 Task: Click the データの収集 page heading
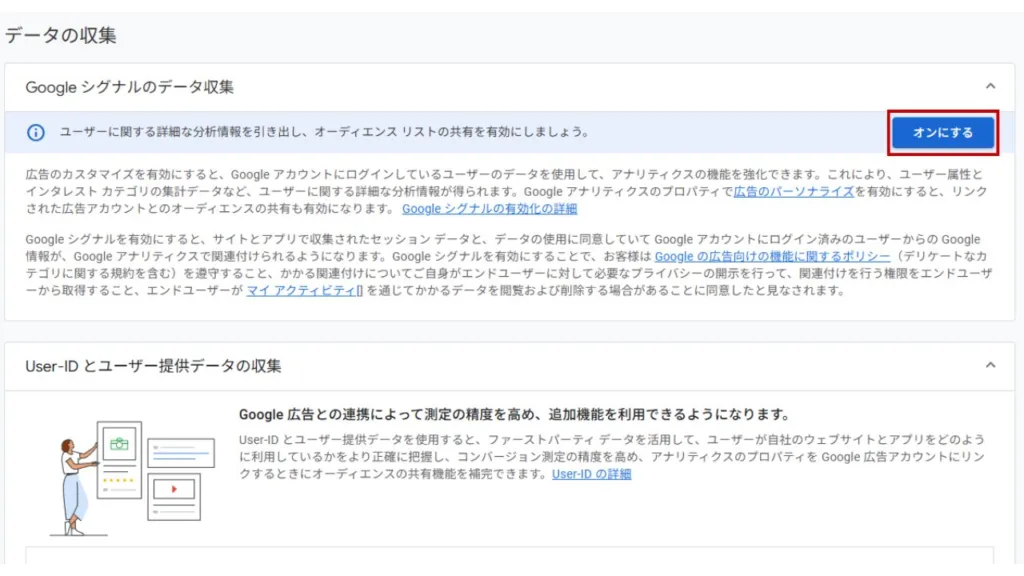[x=60, y=35]
